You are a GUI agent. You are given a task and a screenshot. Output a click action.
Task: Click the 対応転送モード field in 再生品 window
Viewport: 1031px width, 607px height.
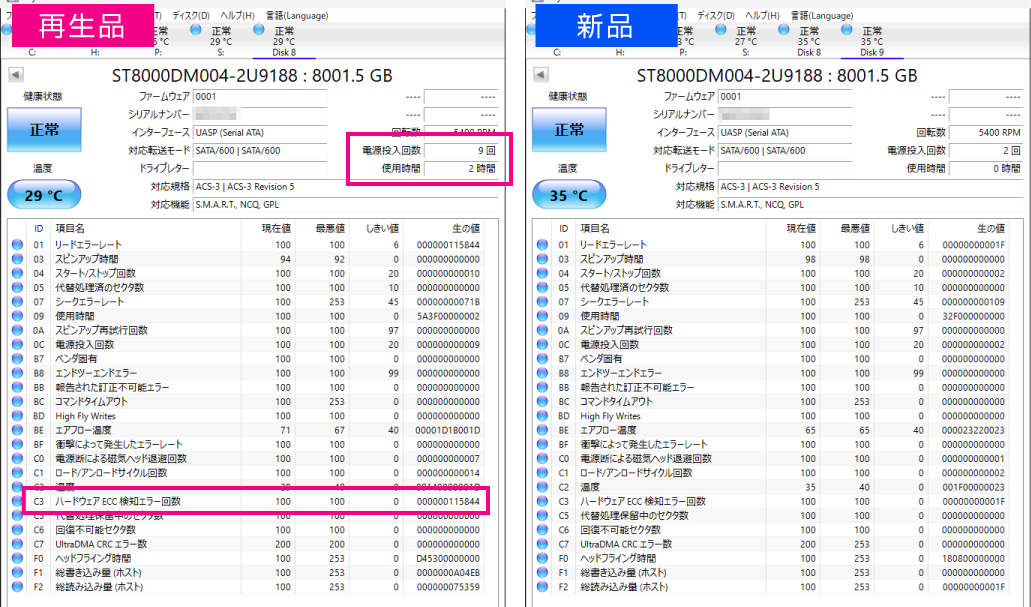(x=260, y=151)
